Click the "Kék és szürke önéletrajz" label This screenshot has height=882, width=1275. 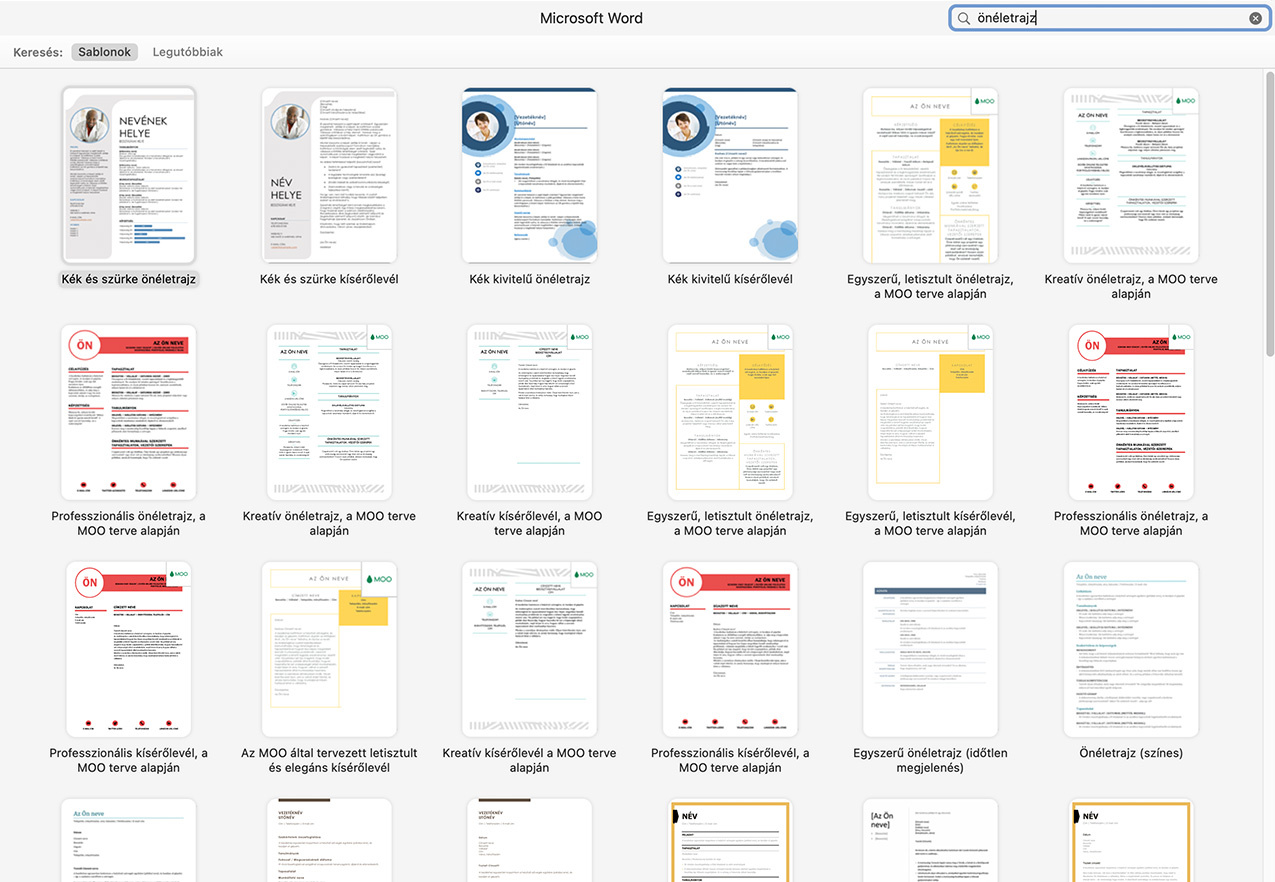[129, 279]
